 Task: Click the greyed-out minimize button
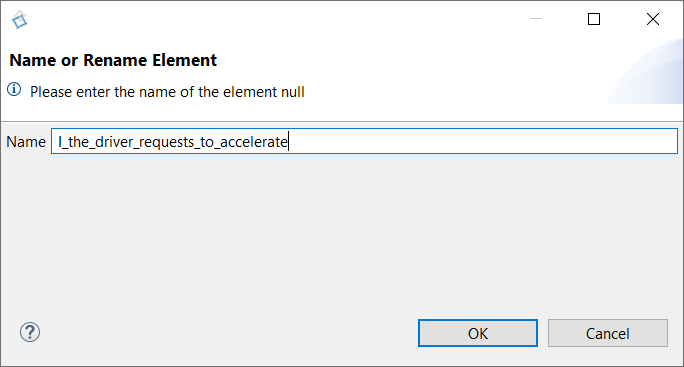click(x=536, y=19)
